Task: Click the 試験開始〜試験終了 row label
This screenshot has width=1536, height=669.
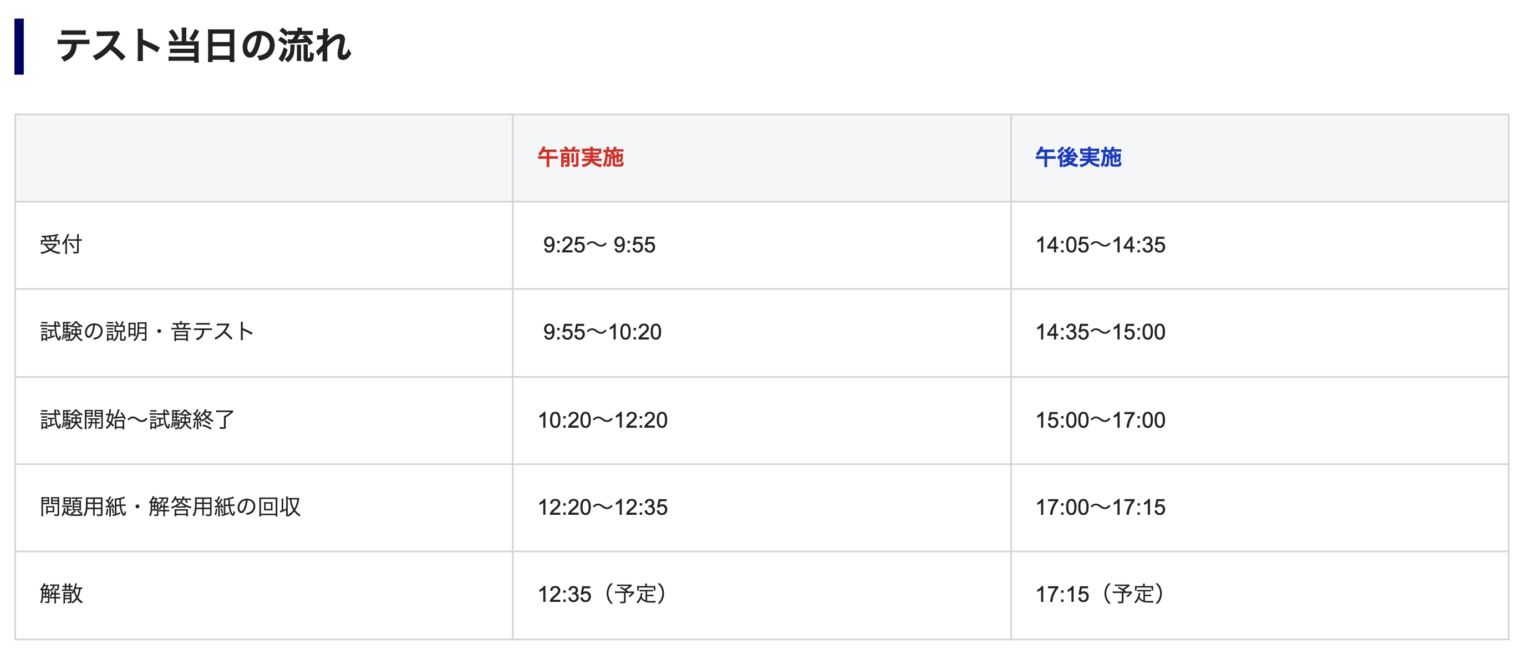Action: point(137,420)
